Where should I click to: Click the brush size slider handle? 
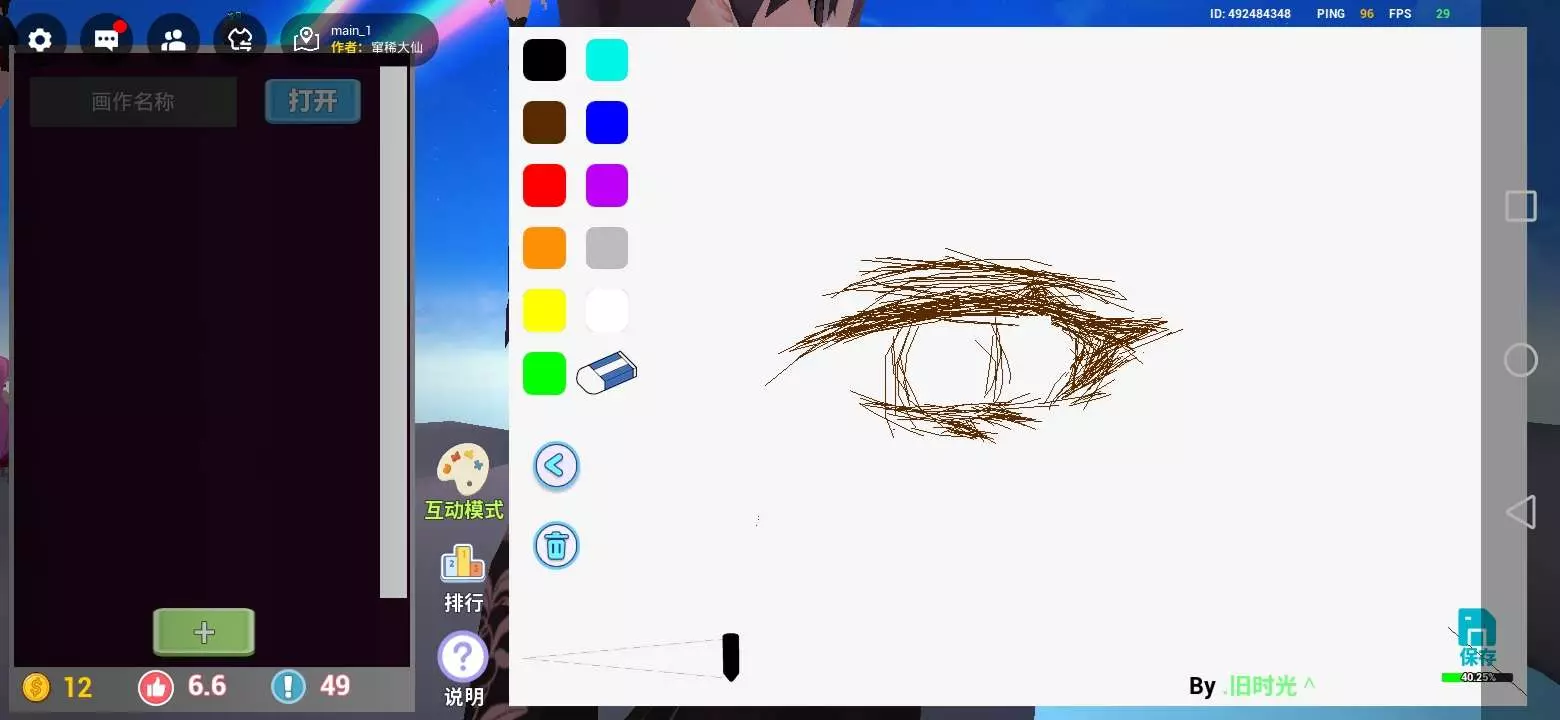click(x=731, y=656)
